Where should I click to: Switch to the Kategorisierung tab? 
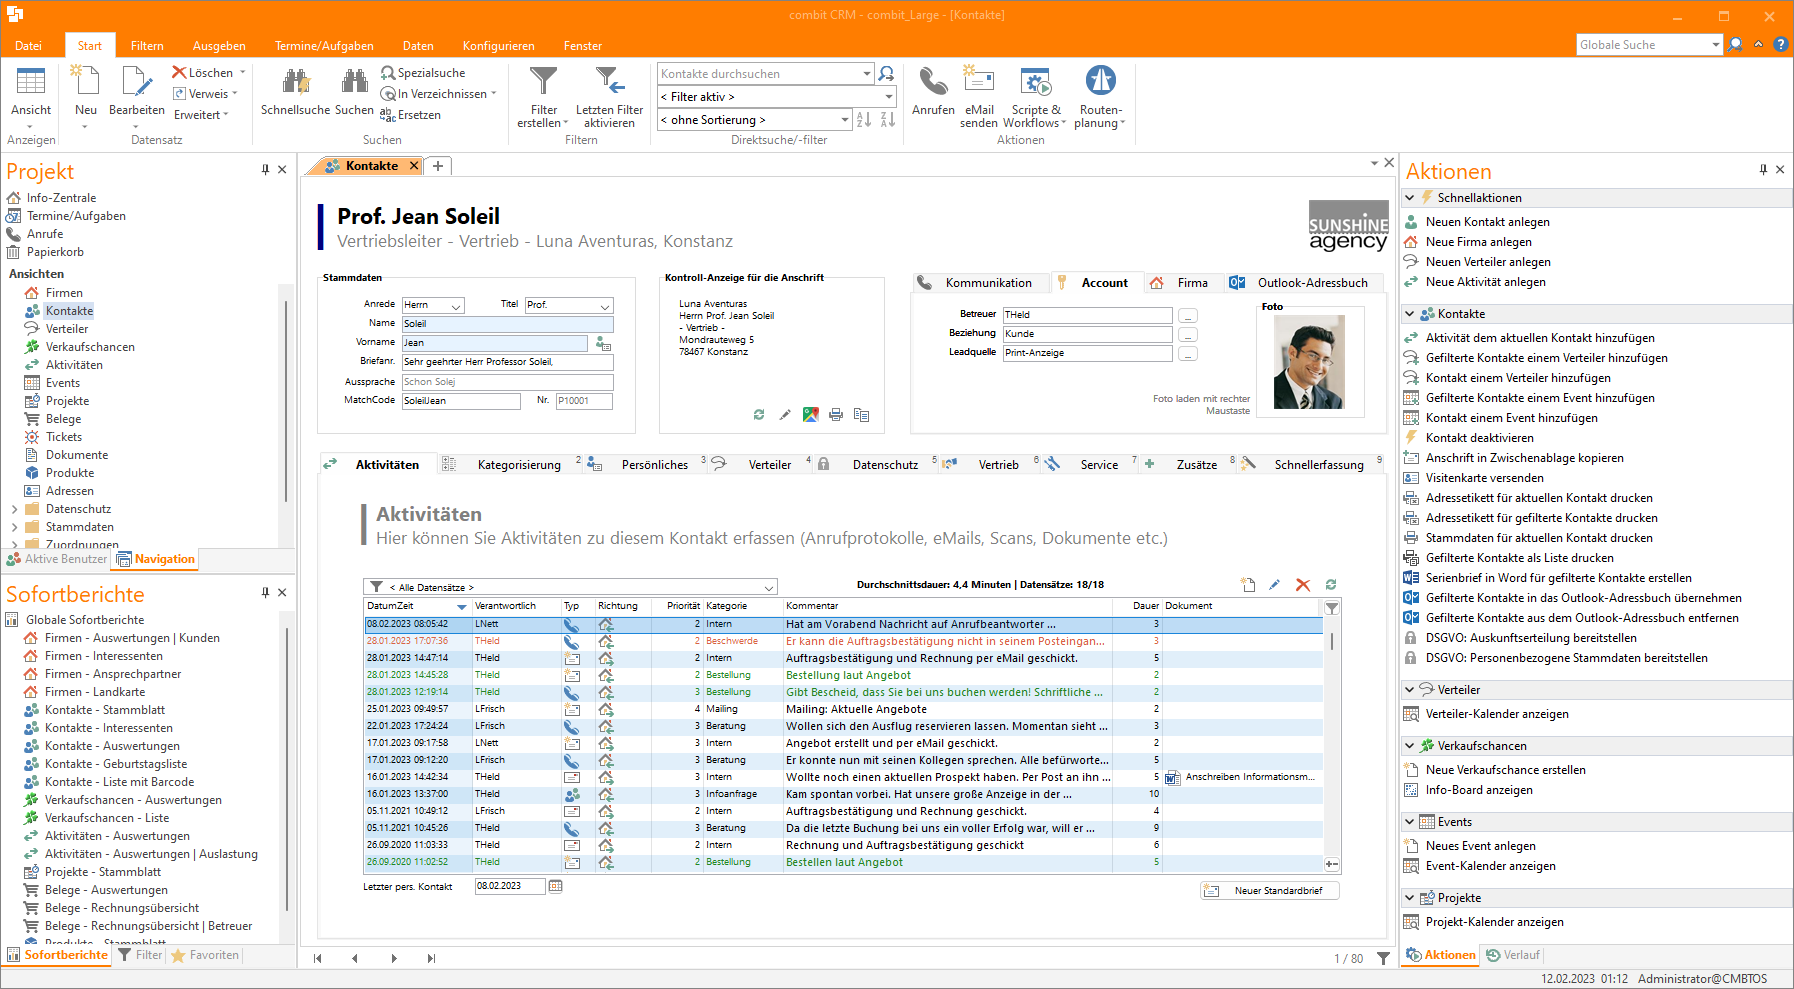click(518, 465)
